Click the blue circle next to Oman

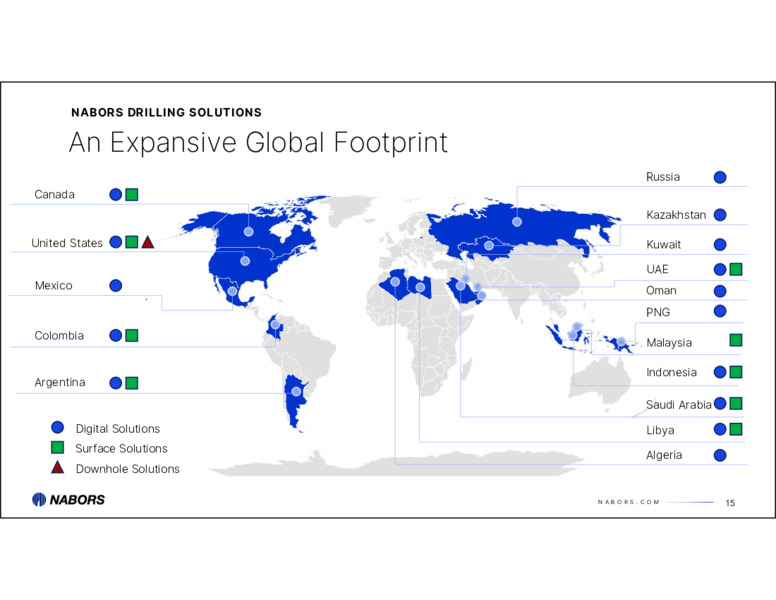coord(720,291)
